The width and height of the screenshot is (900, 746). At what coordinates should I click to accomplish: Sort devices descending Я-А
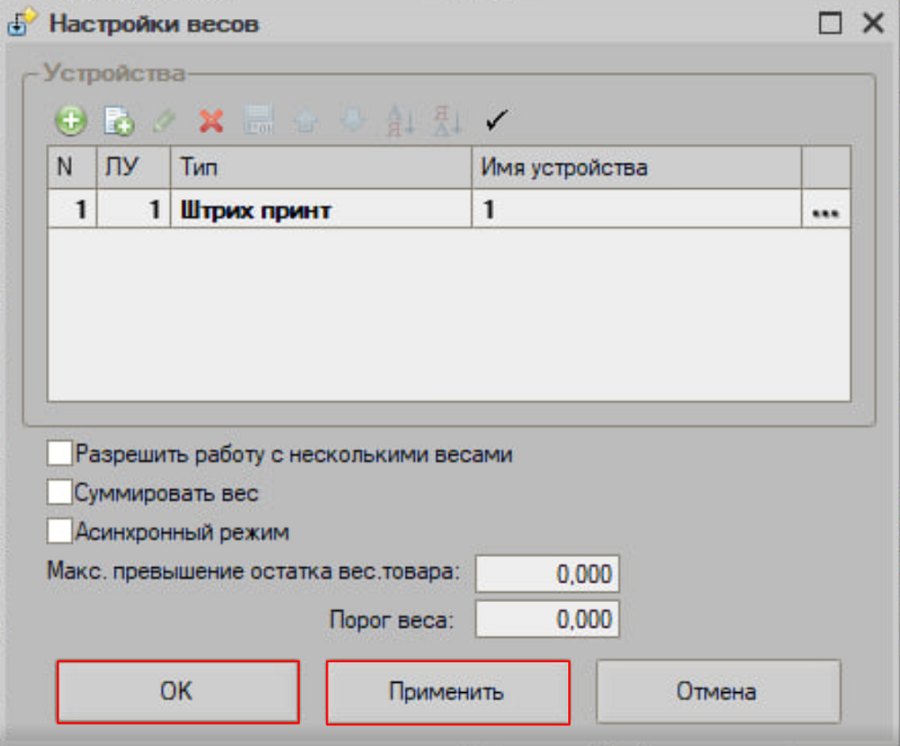(447, 121)
